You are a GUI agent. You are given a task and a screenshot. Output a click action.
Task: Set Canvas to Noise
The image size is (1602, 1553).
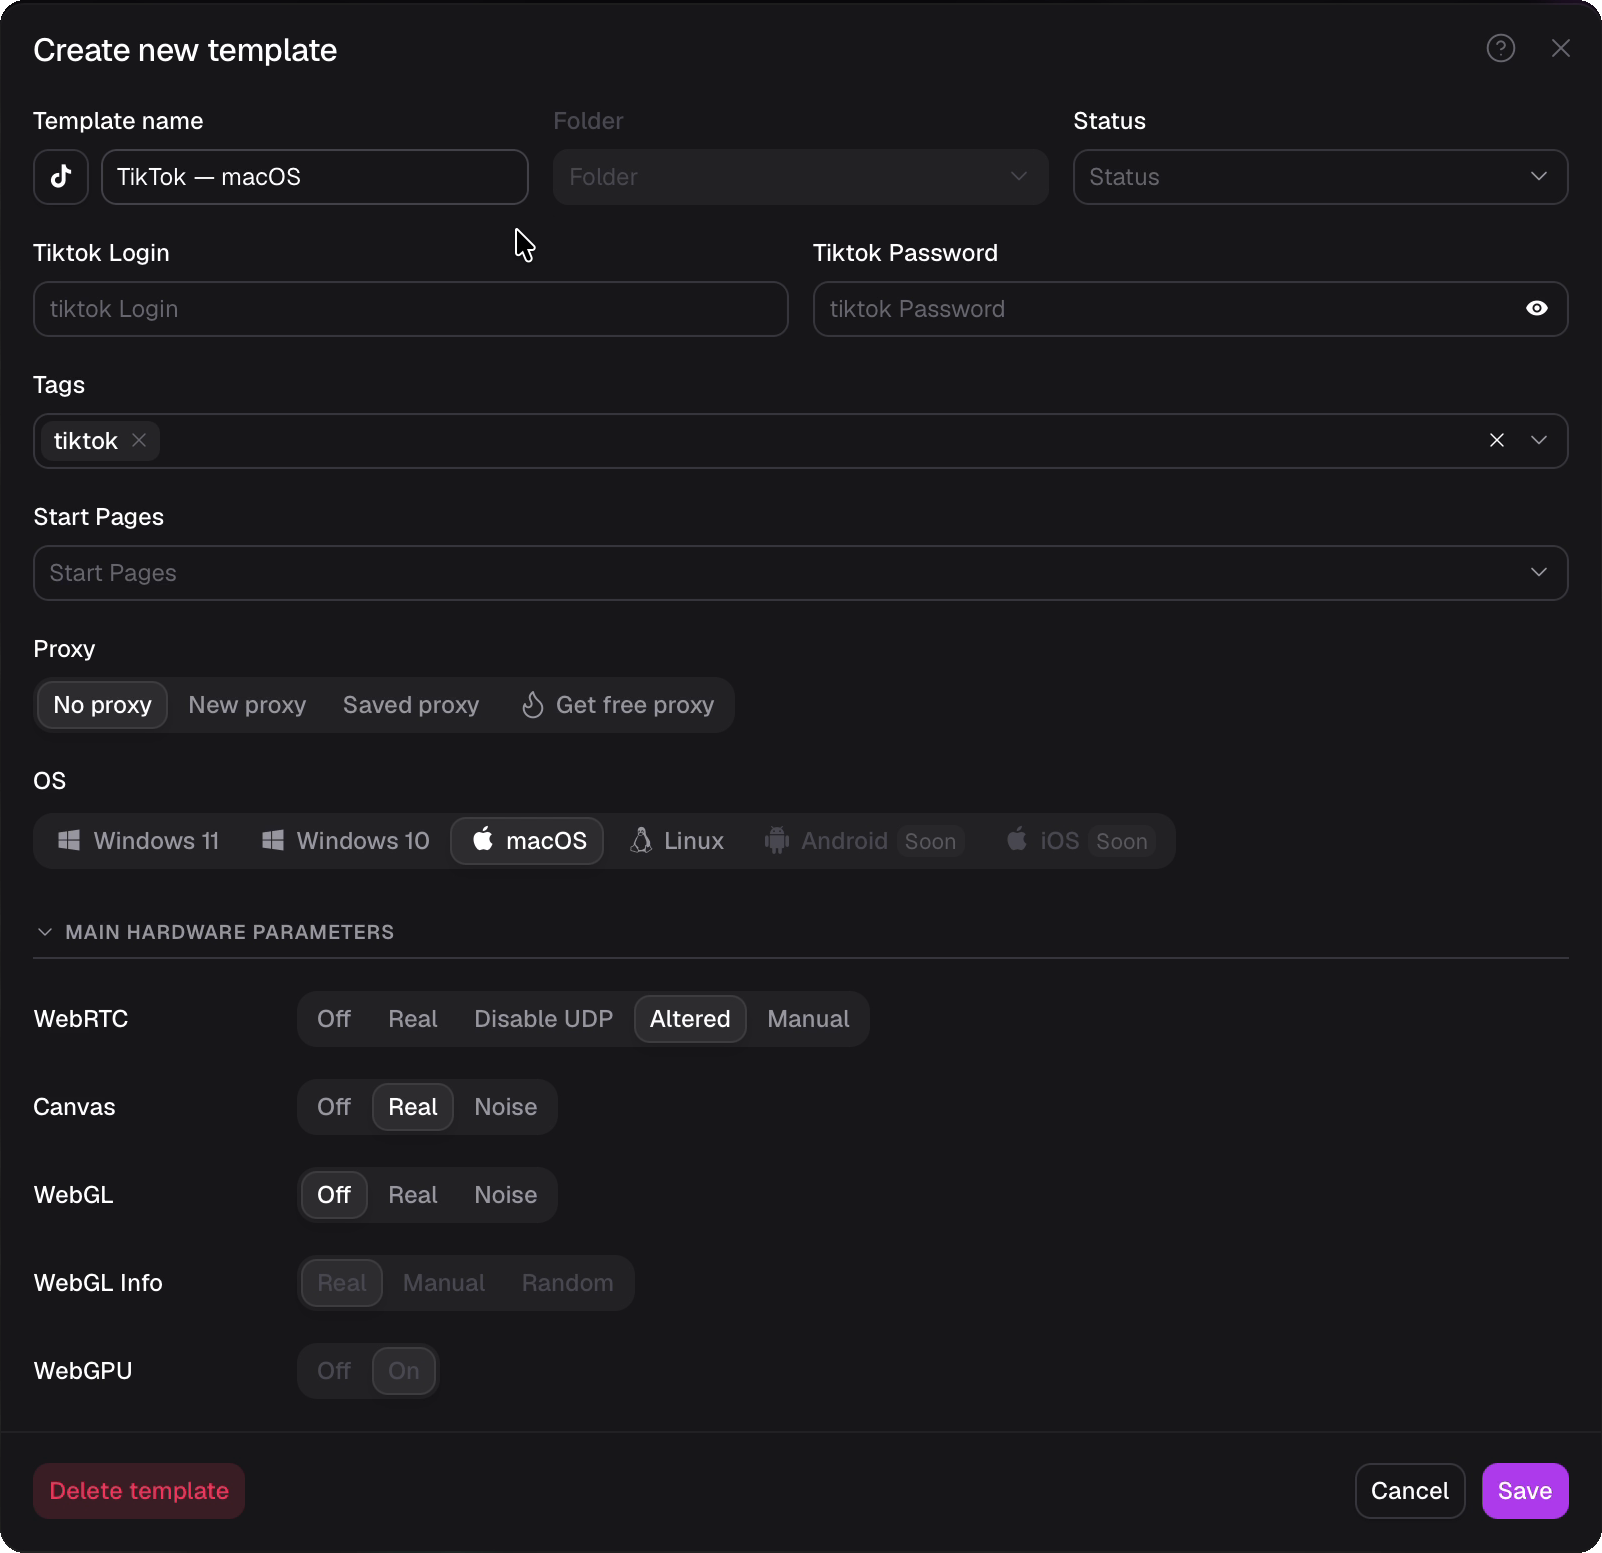[506, 1107]
